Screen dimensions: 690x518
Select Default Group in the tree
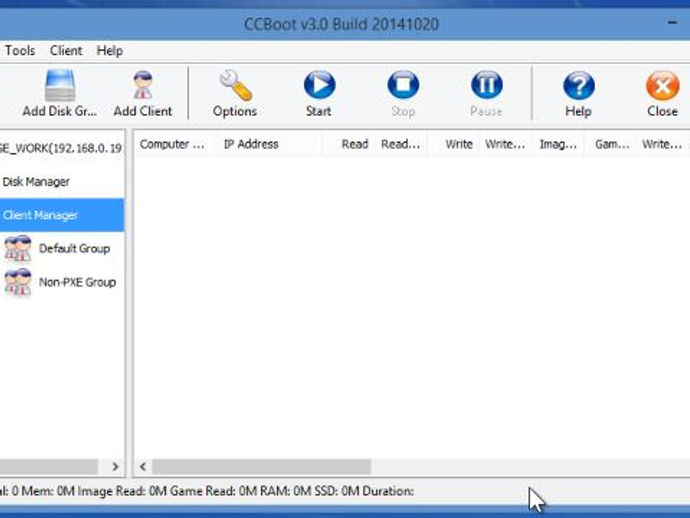coord(74,249)
